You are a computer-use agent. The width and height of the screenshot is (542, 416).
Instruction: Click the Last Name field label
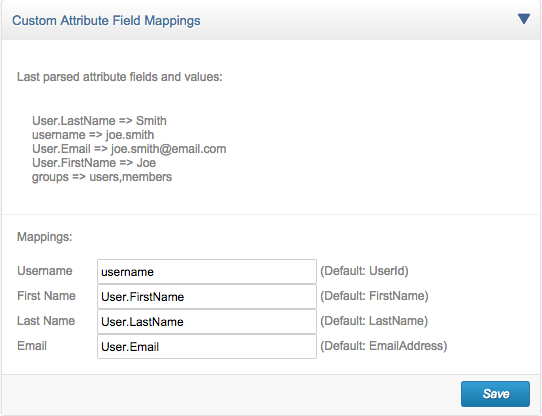click(46, 321)
